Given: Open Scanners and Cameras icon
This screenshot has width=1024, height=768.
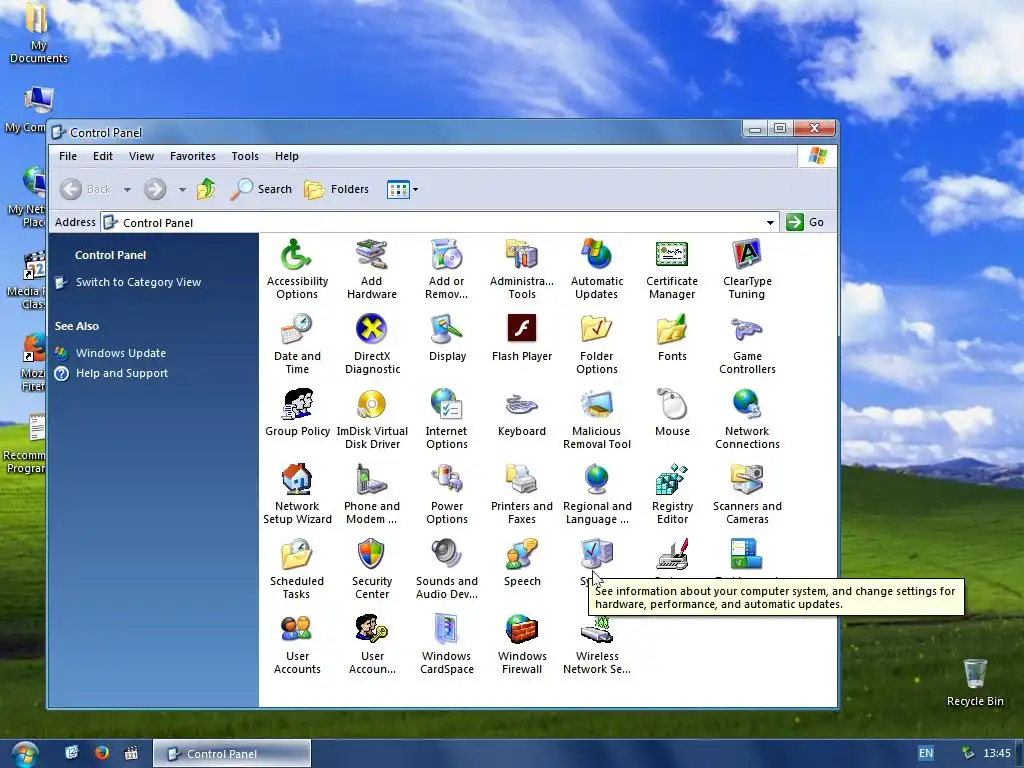Looking at the screenshot, I should pos(747,494).
